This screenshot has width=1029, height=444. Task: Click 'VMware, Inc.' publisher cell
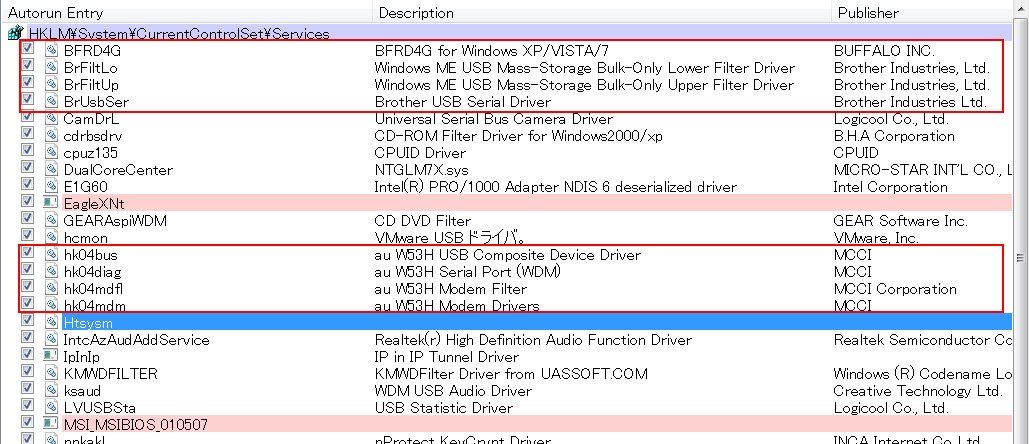tap(876, 238)
